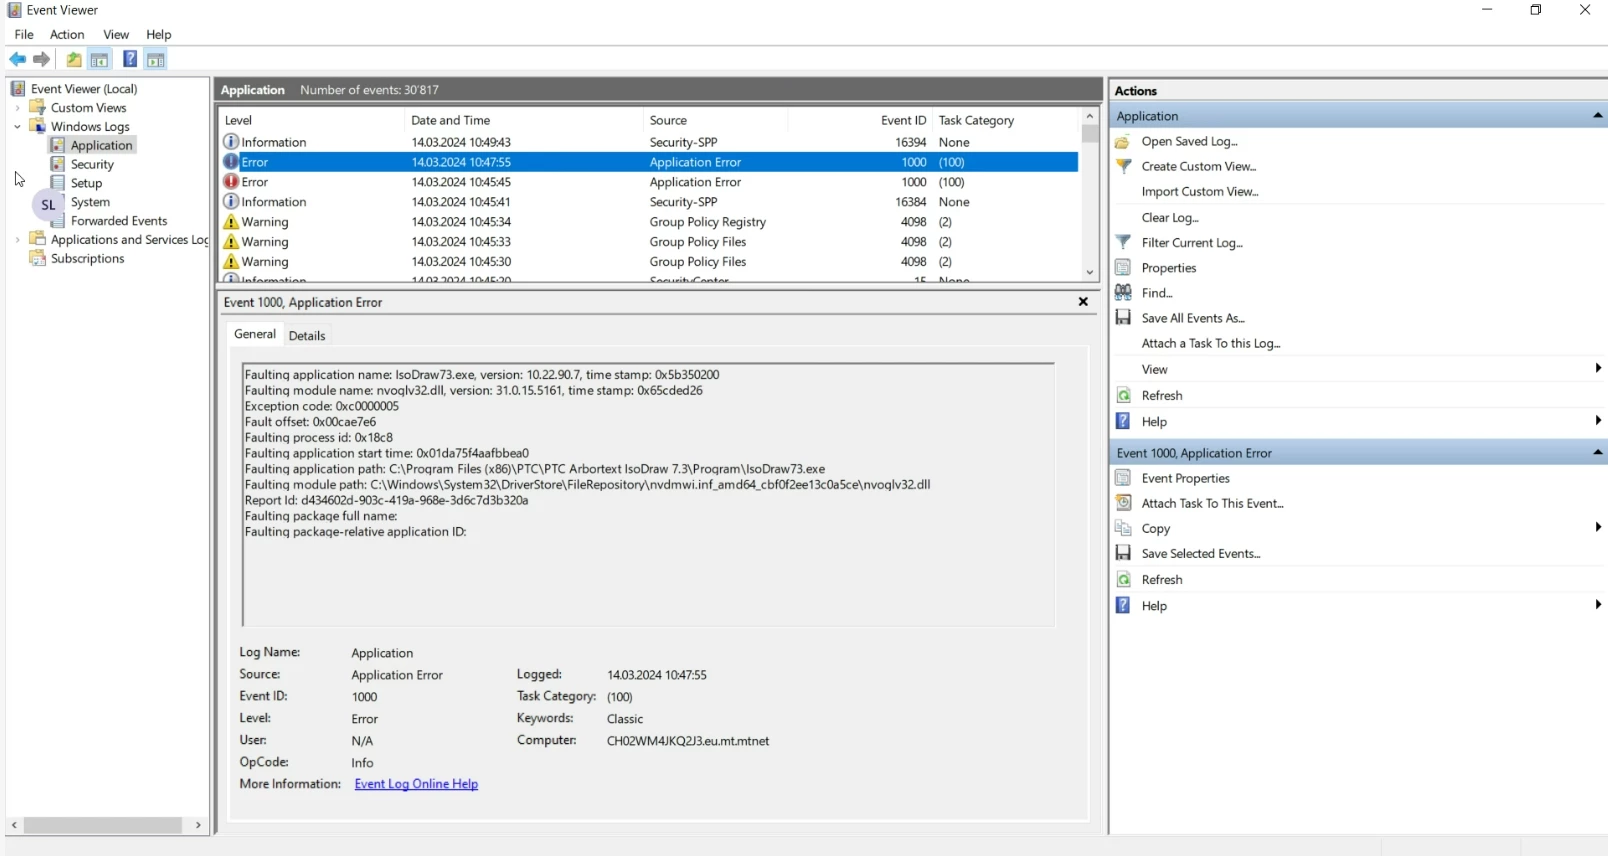Image resolution: width=1608 pixels, height=856 pixels.
Task: Click the warning icon of Group Policy Registry event
Action: click(231, 222)
